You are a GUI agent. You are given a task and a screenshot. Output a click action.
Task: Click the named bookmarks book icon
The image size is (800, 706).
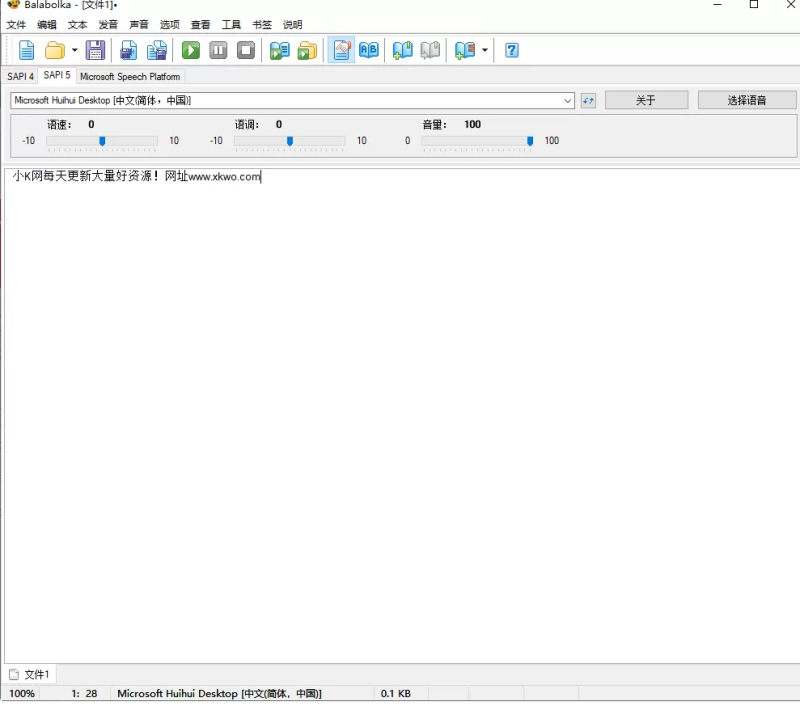click(464, 50)
